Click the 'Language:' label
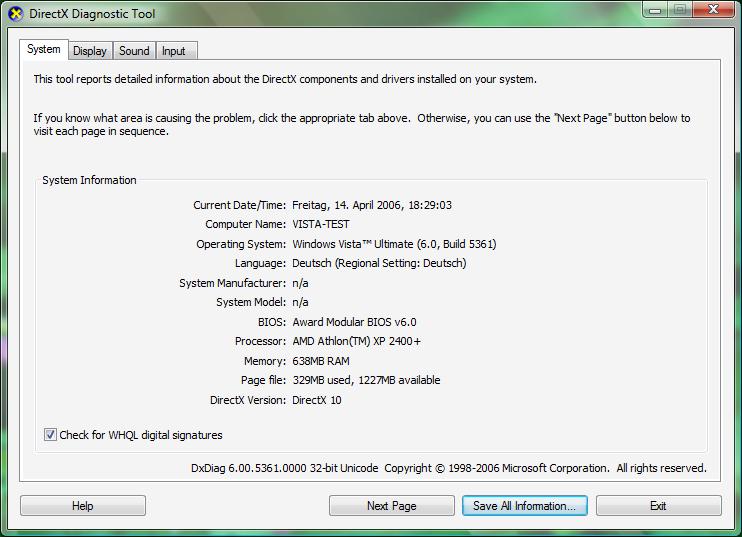742x537 pixels. click(x=260, y=263)
